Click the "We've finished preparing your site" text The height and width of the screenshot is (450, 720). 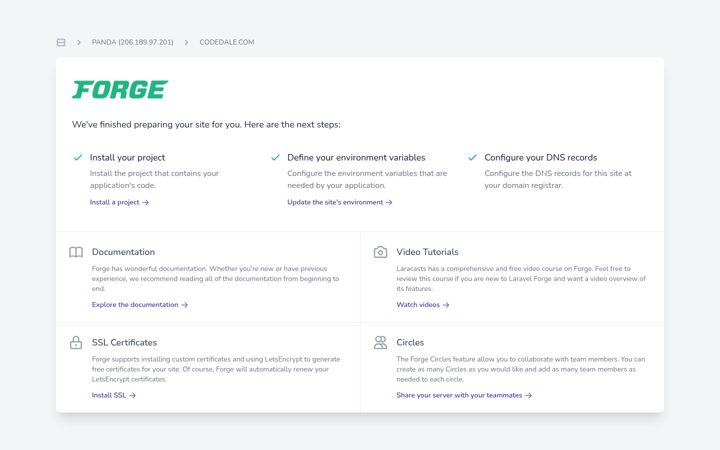(206, 124)
